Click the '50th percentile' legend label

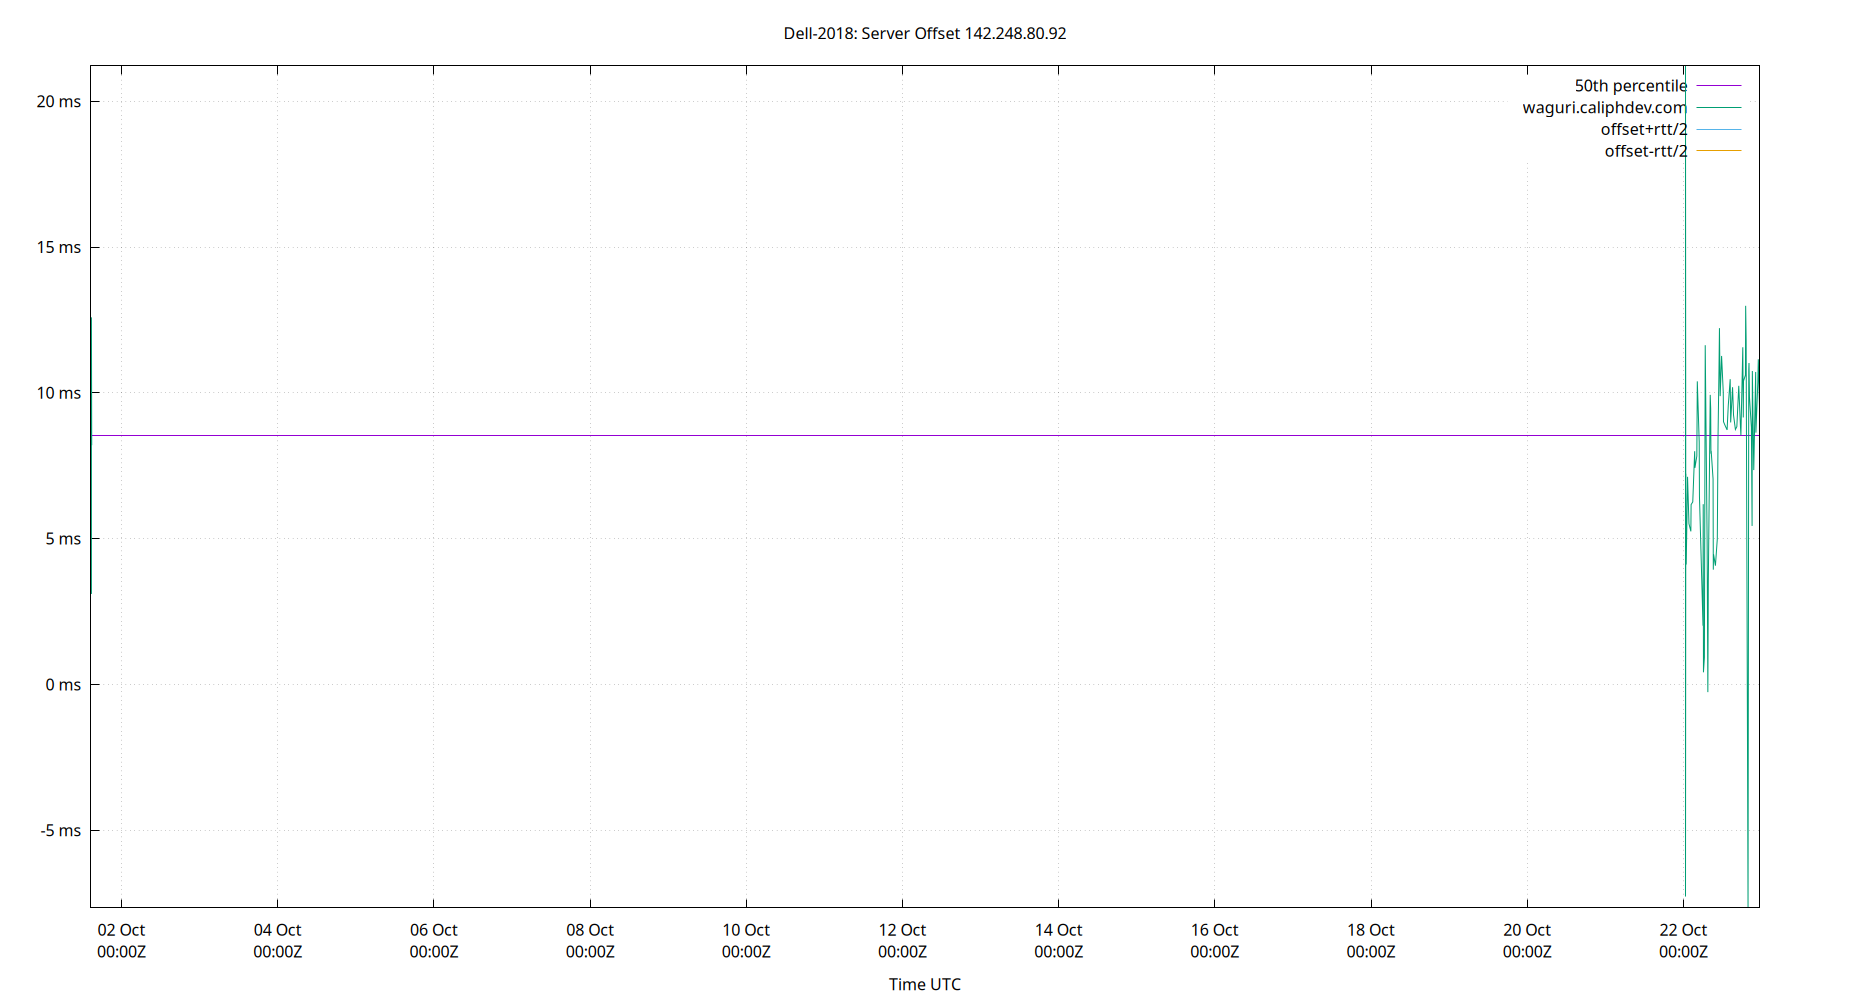[x=1630, y=86]
